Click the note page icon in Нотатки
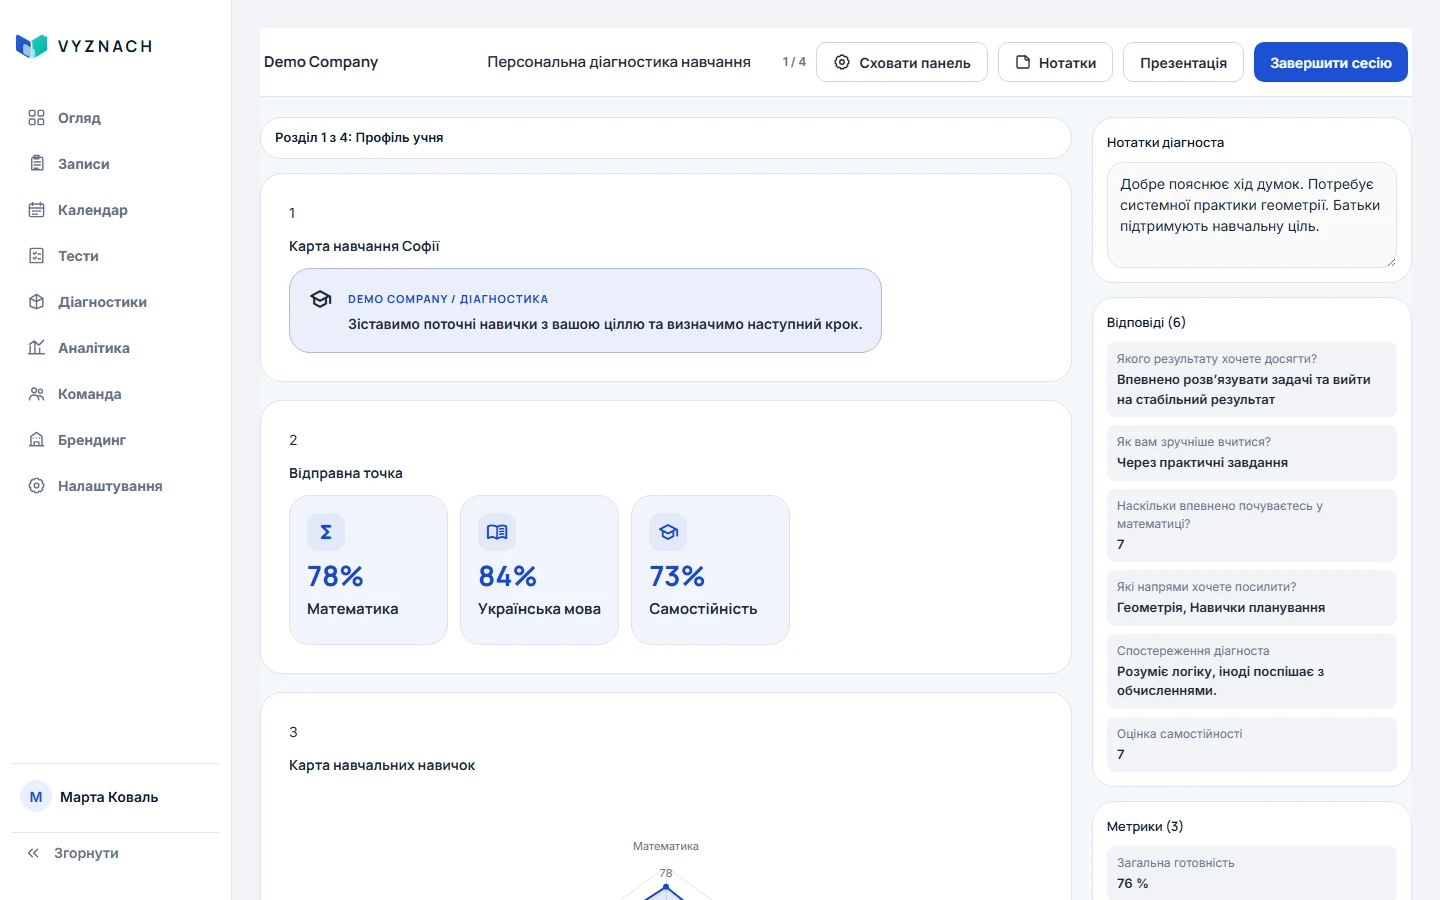The height and width of the screenshot is (900, 1440). pos(1023,62)
